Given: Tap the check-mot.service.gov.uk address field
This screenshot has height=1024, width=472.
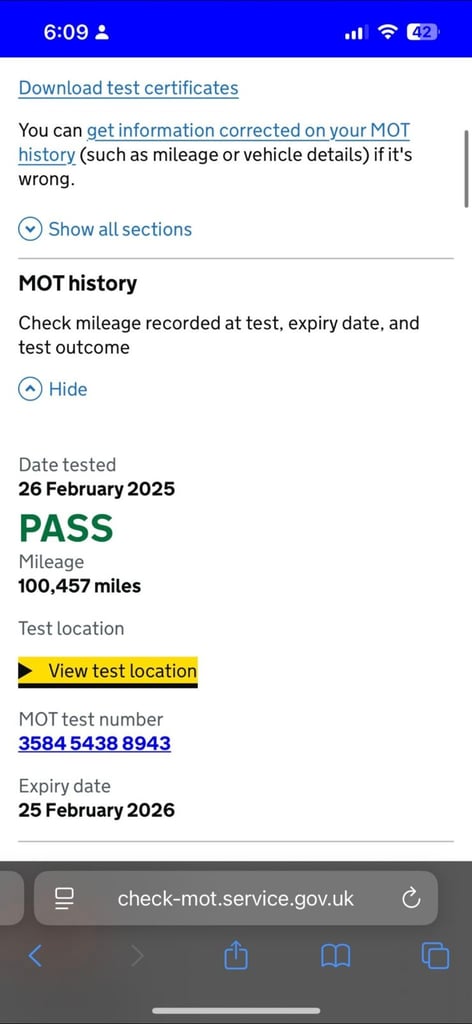Looking at the screenshot, I should (236, 899).
